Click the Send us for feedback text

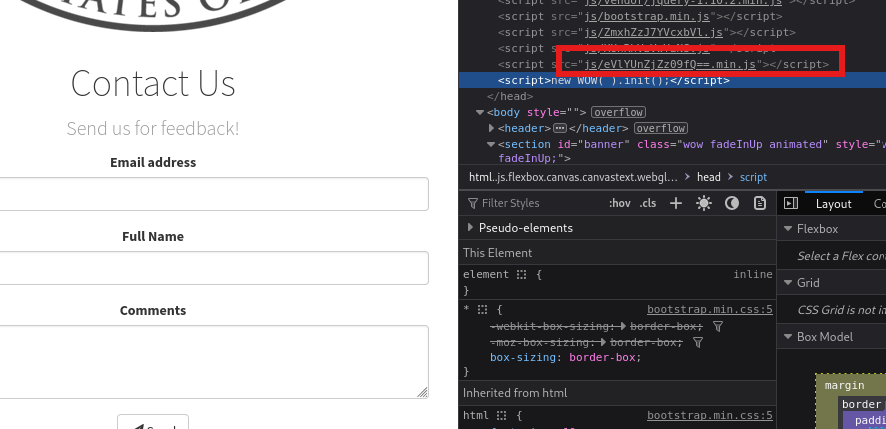pyautogui.click(x=153, y=128)
